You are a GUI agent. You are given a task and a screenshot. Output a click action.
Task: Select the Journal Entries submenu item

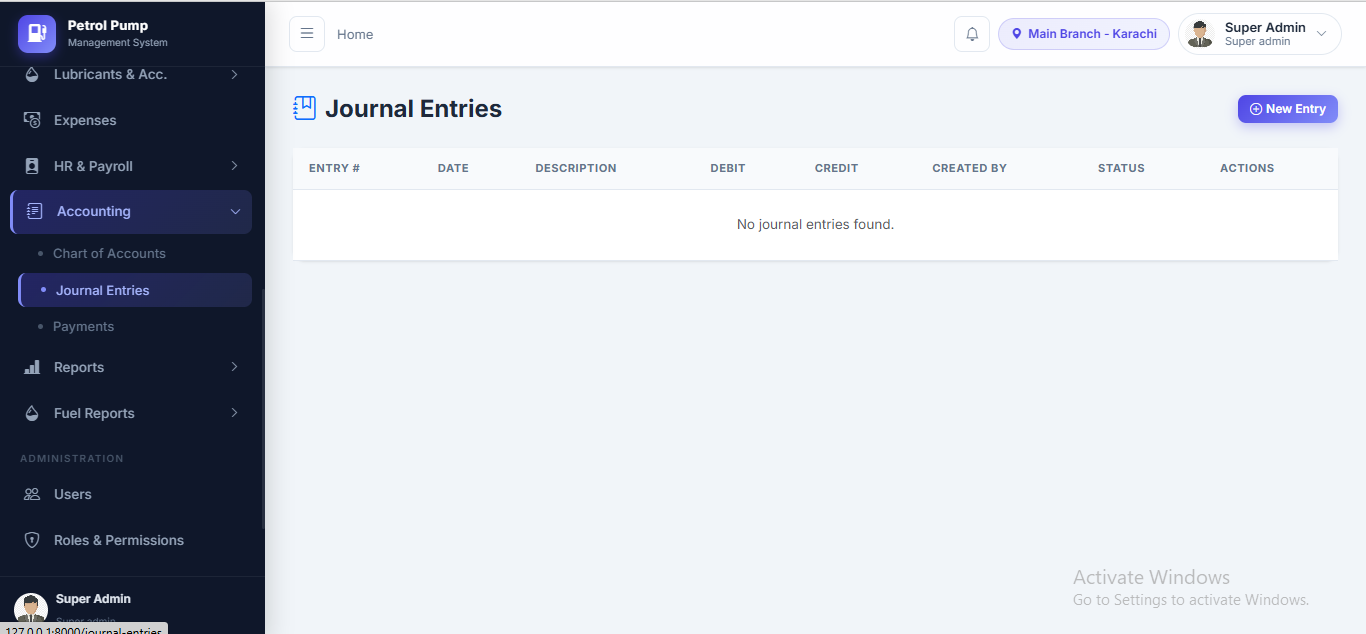click(x=135, y=290)
